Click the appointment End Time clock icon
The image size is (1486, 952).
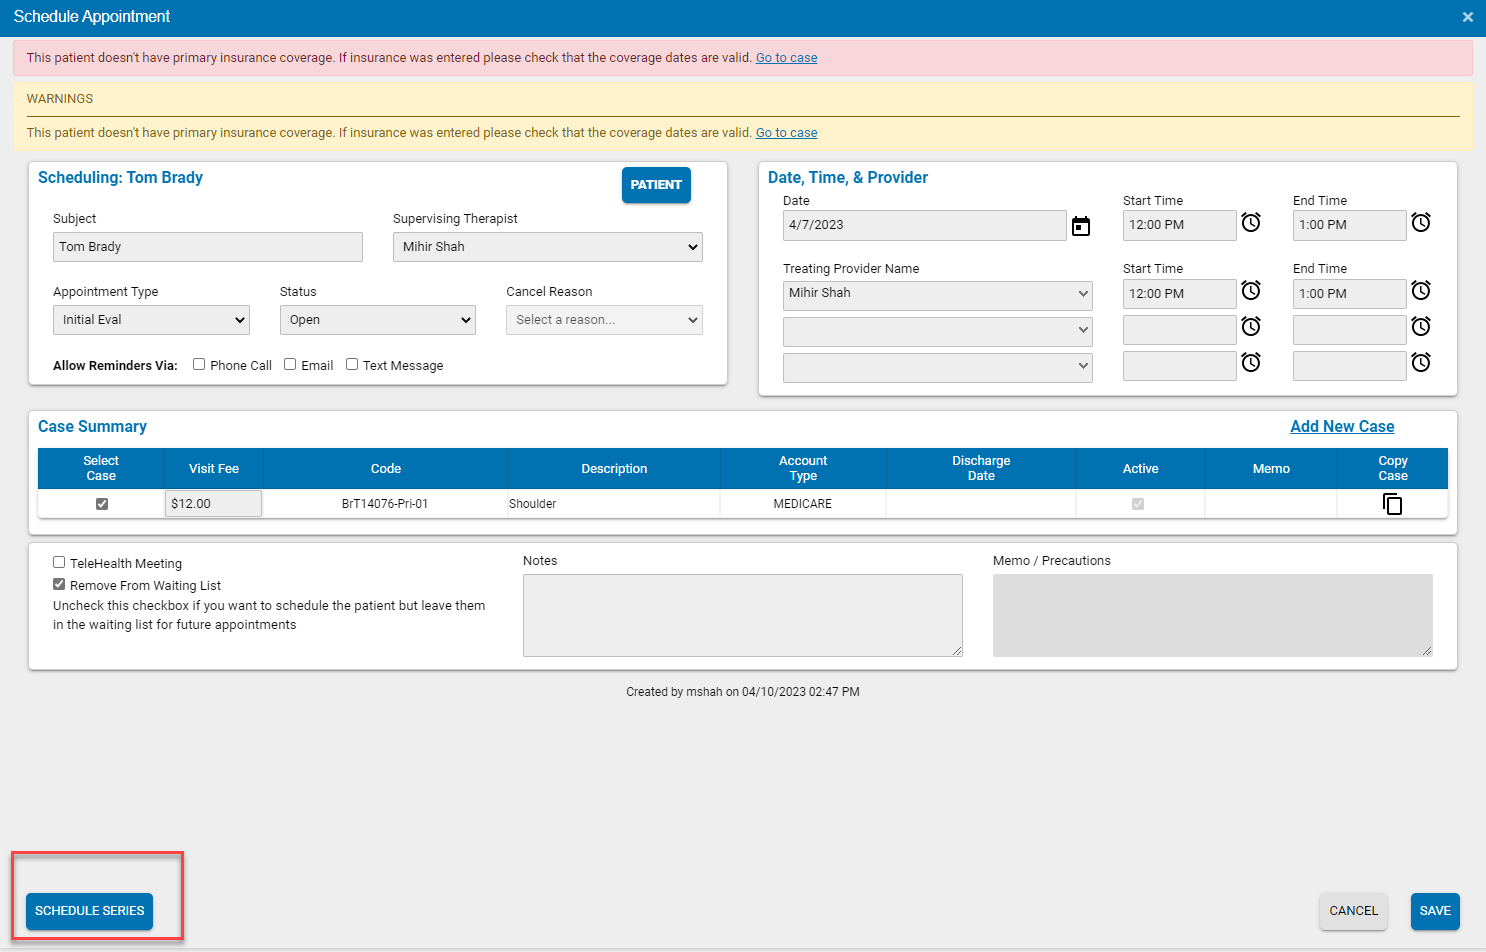click(x=1421, y=222)
